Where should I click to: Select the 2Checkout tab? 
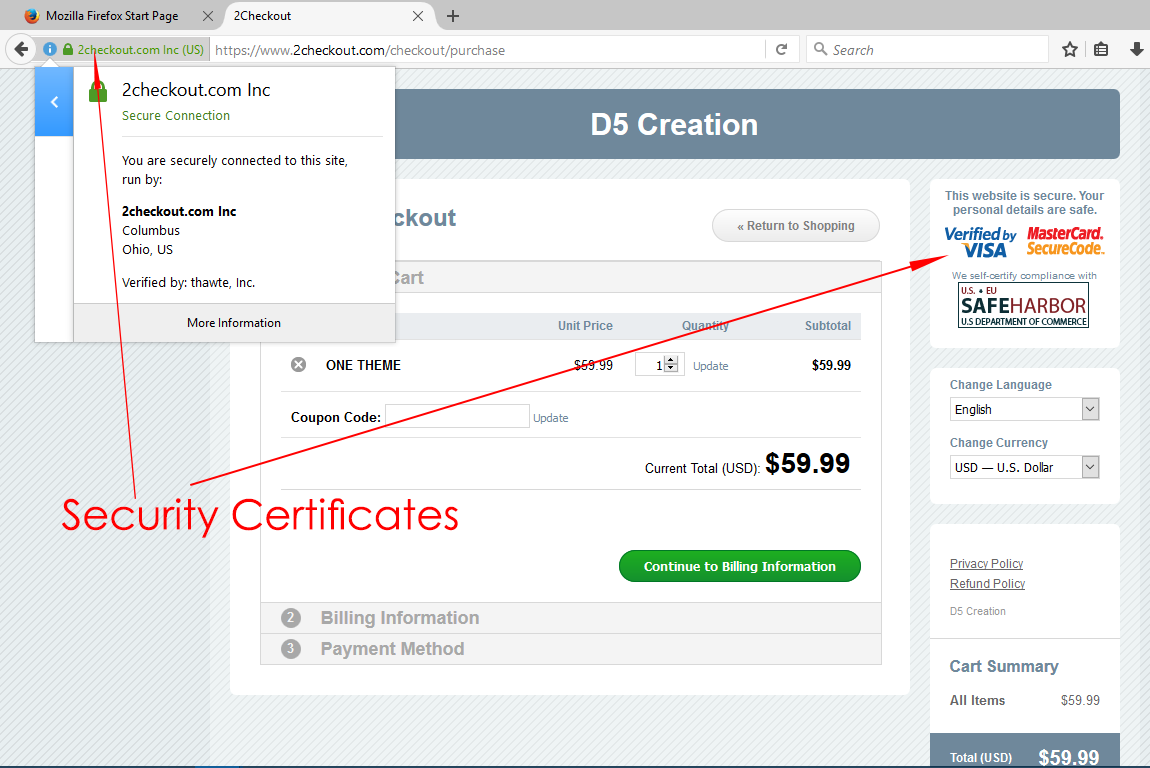point(329,15)
